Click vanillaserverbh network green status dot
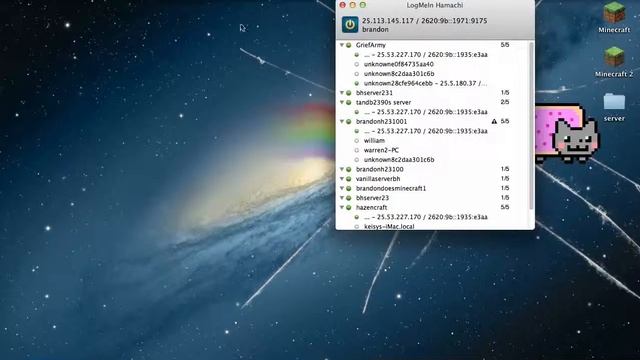640x360 pixels. click(349, 179)
